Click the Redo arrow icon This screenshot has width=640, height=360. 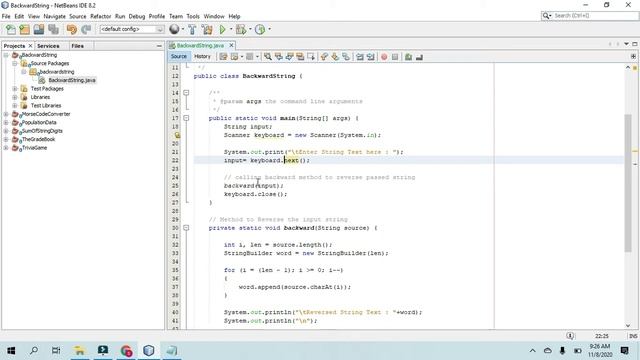click(86, 29)
